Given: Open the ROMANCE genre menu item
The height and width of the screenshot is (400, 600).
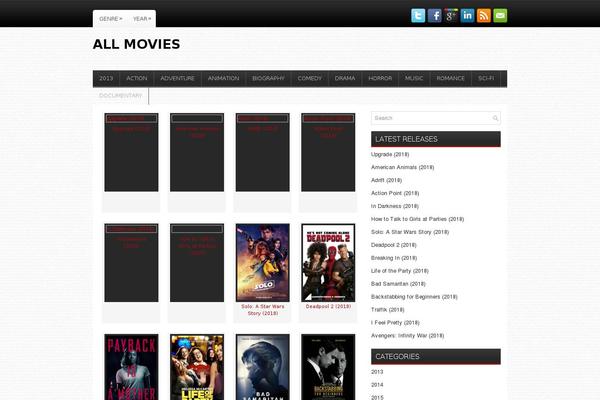Looking at the screenshot, I should point(450,78).
